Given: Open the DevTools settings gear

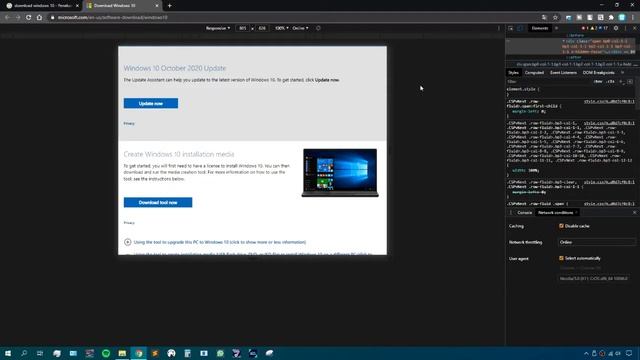Looking at the screenshot, I should [616, 28].
